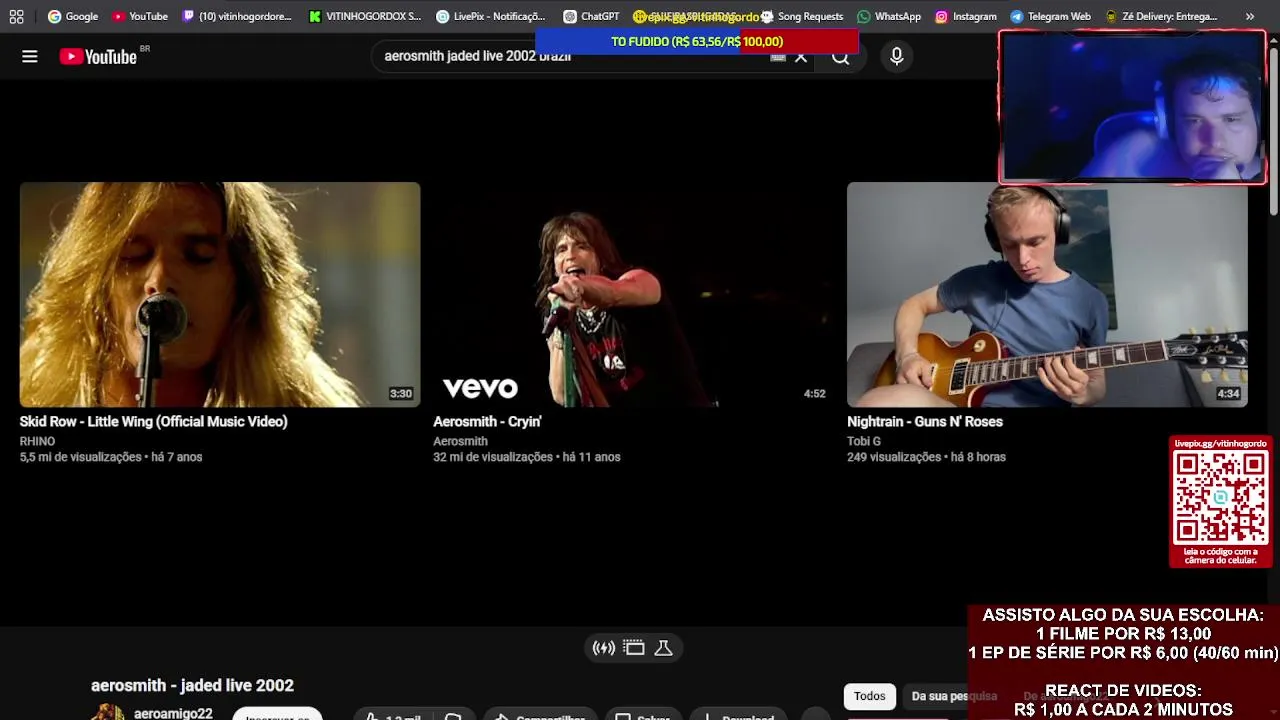Screen dimensions: 1280x720
Task: Run search with the magnifier button
Action: 841,57
